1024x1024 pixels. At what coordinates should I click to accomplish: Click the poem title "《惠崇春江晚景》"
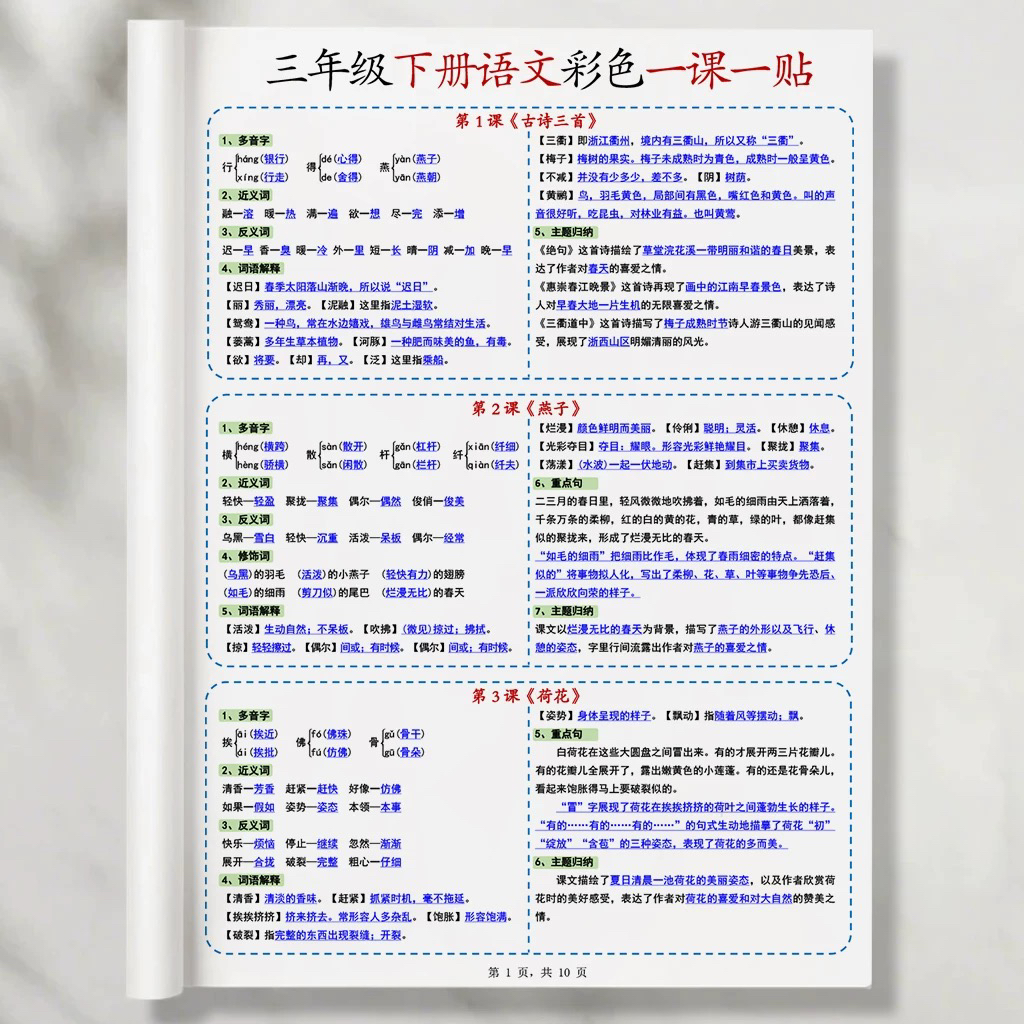[577, 287]
